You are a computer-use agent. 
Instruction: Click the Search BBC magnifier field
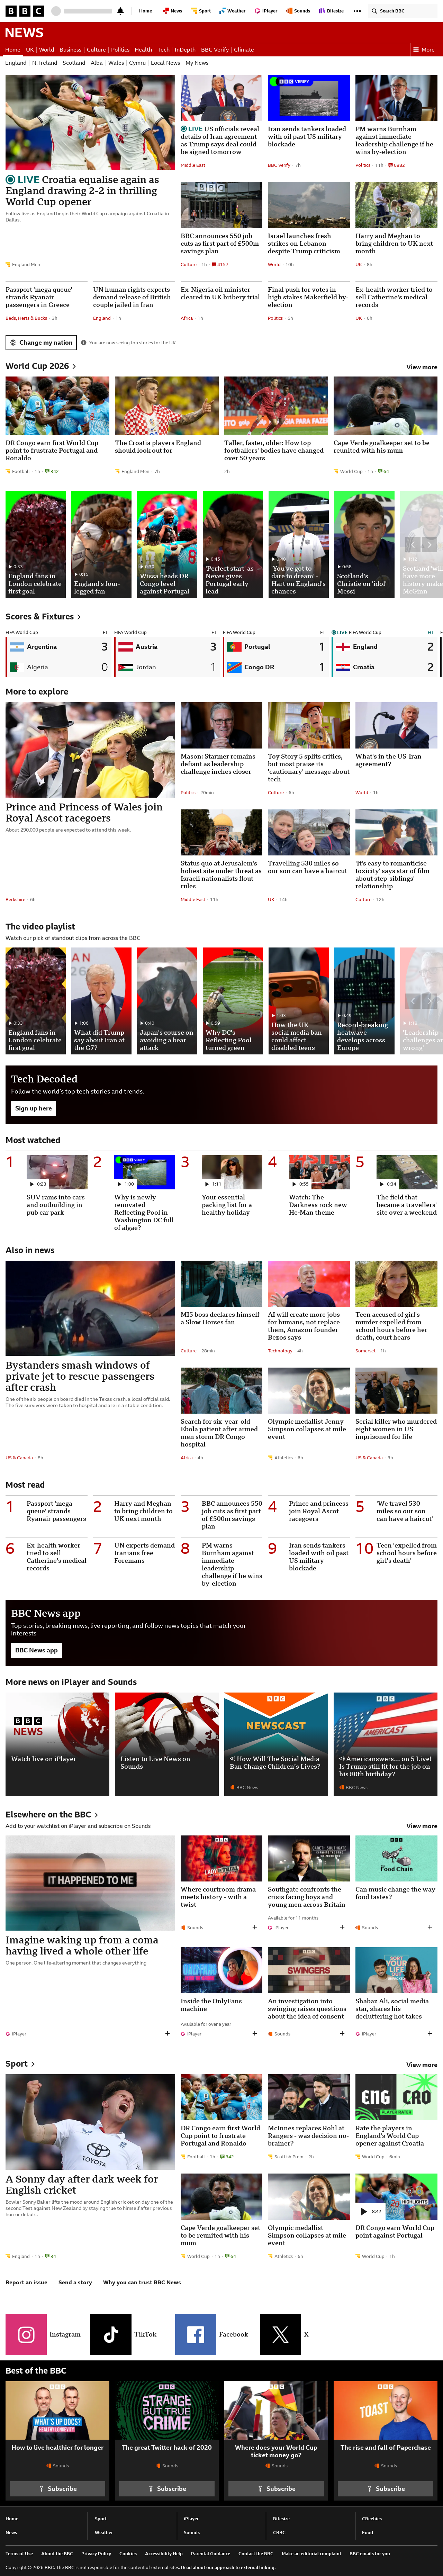pos(402,11)
